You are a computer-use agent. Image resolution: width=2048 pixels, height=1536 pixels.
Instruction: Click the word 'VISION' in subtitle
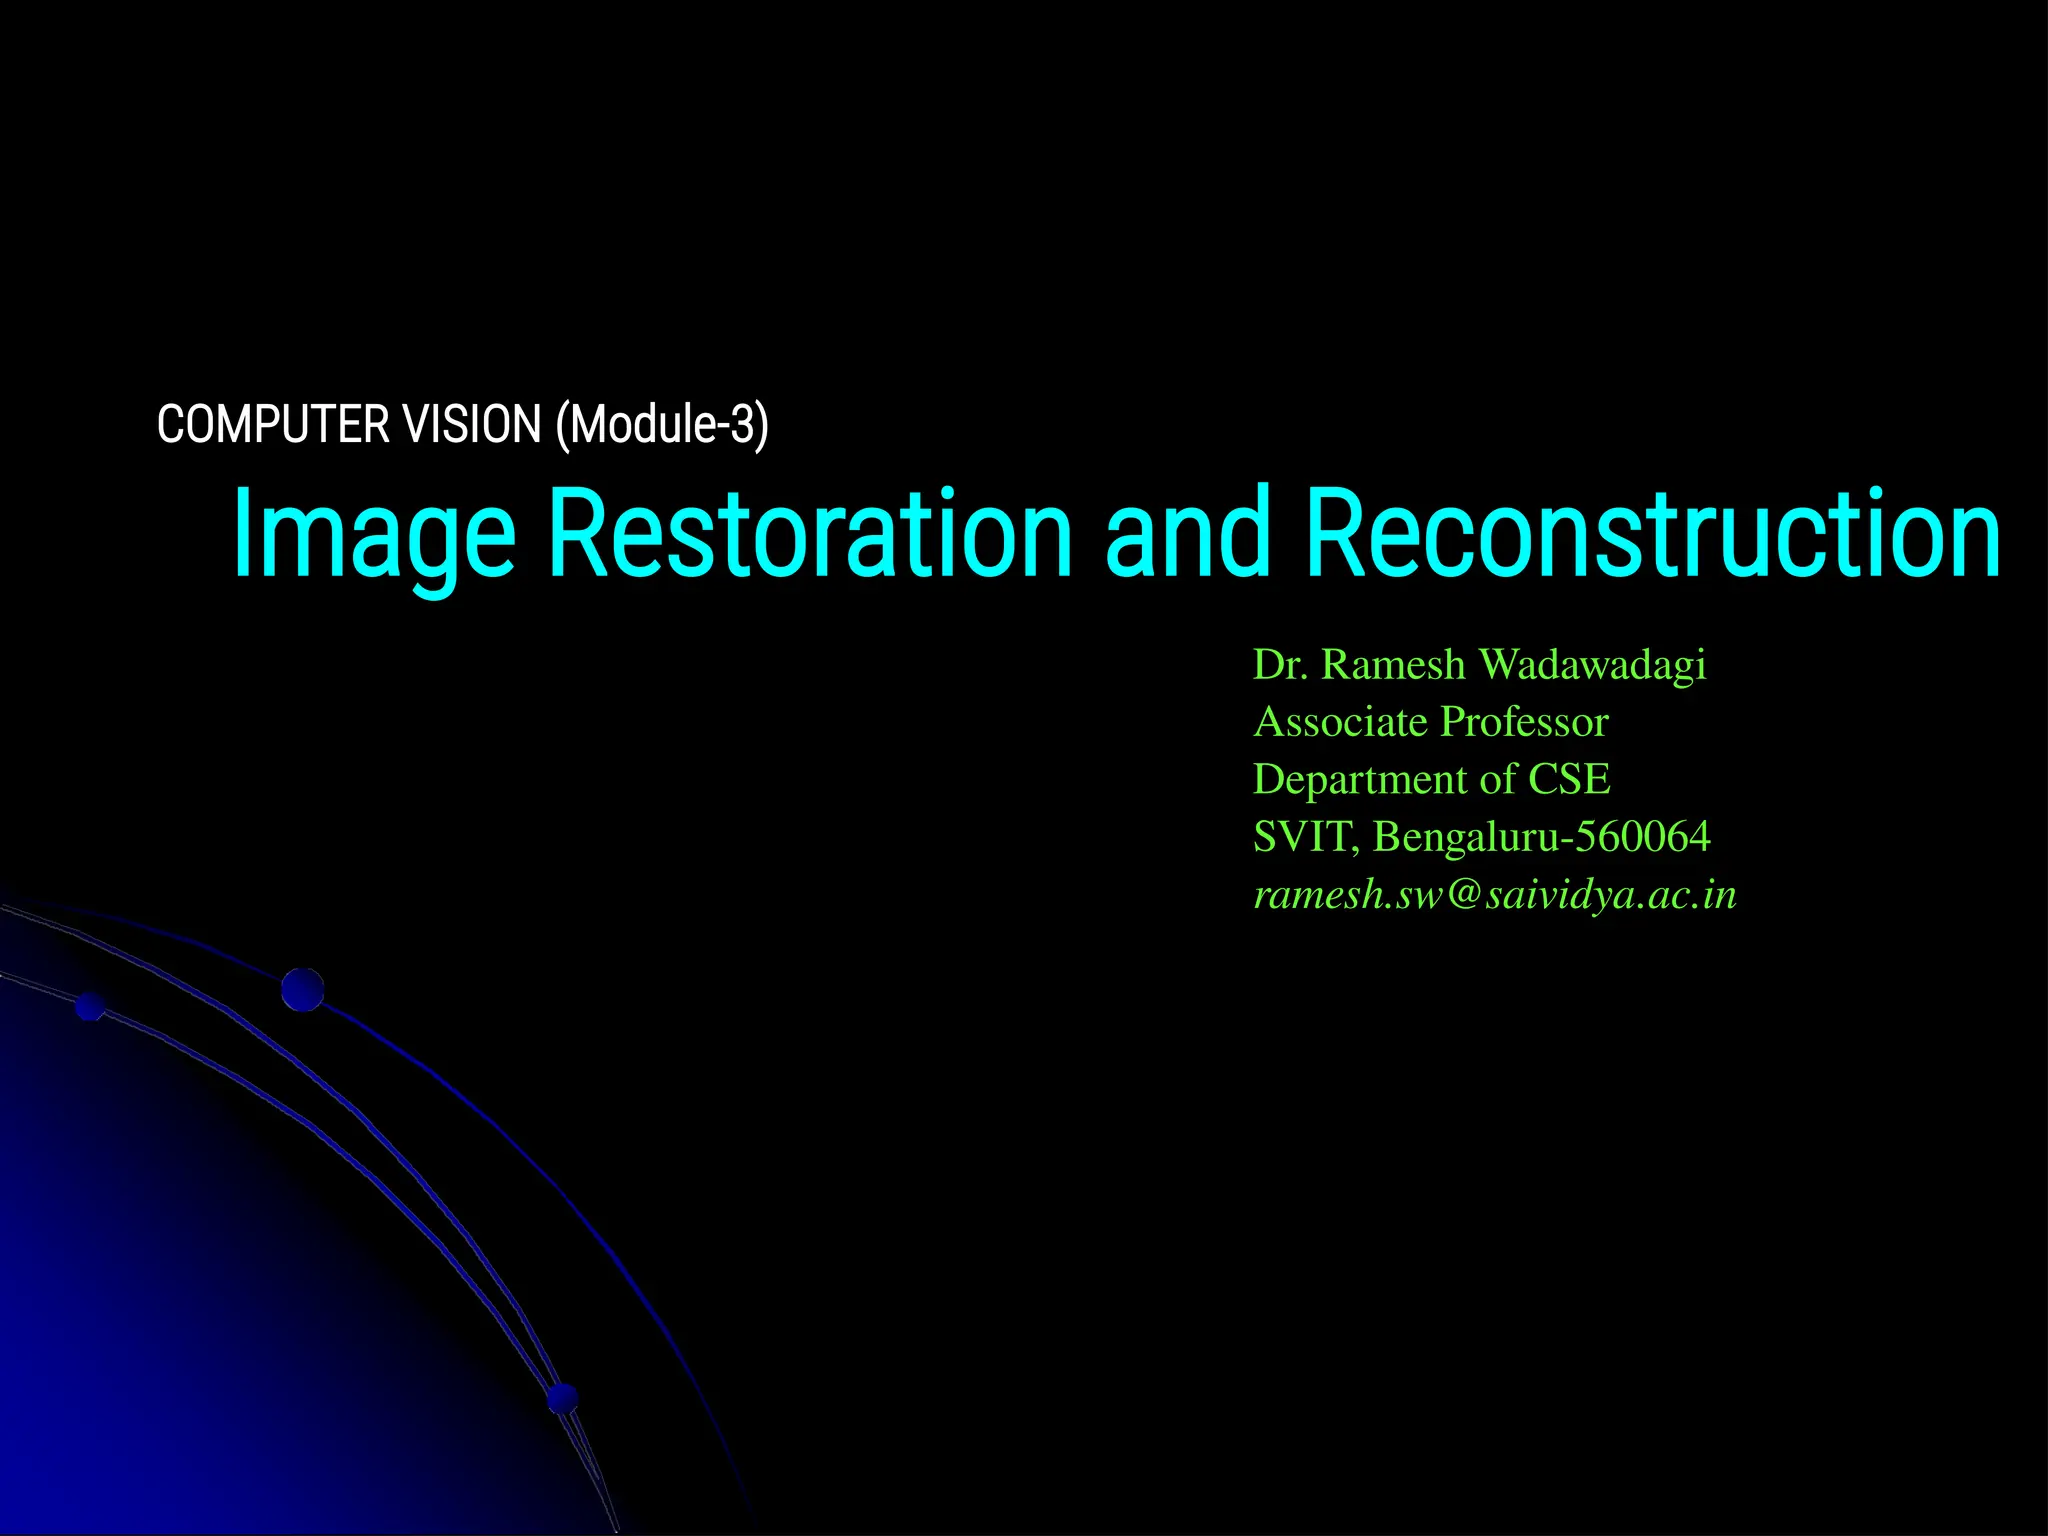[471, 425]
